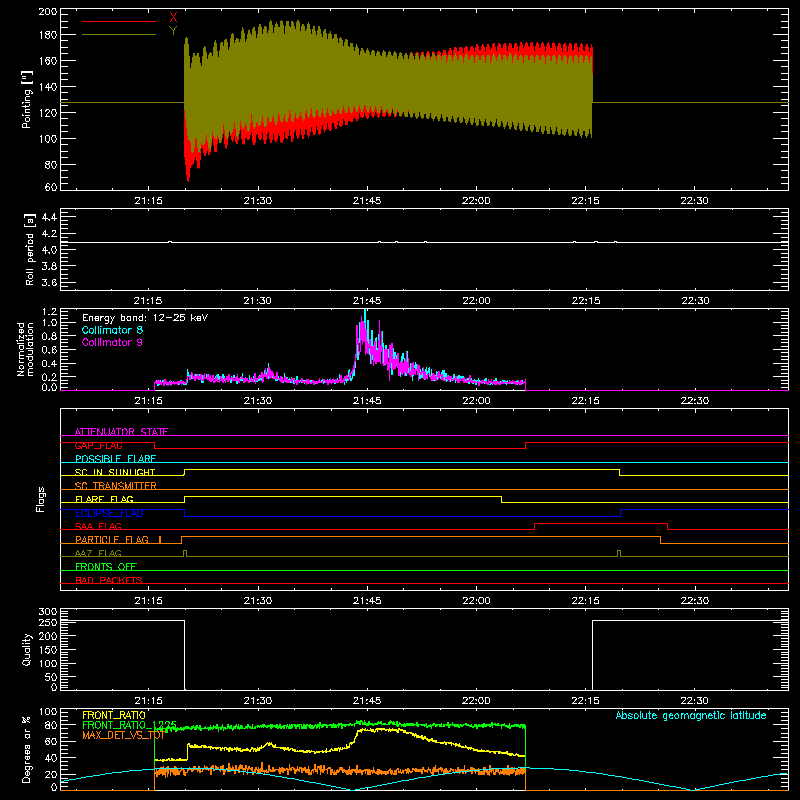Click the red X legend line
This screenshot has height=800, width=800.
[119, 21]
